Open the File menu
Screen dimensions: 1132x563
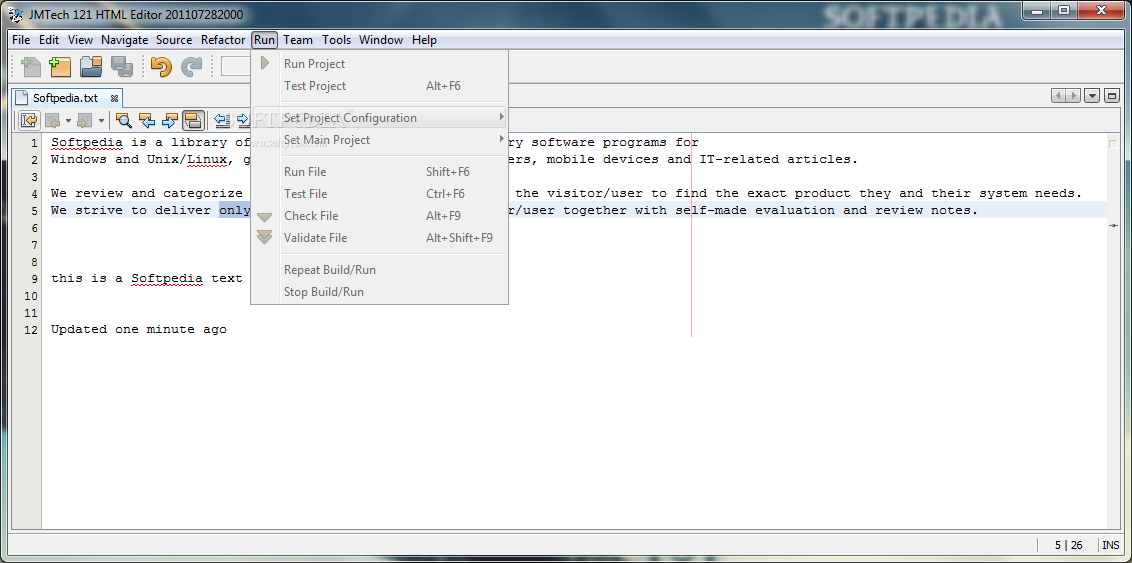tap(21, 40)
